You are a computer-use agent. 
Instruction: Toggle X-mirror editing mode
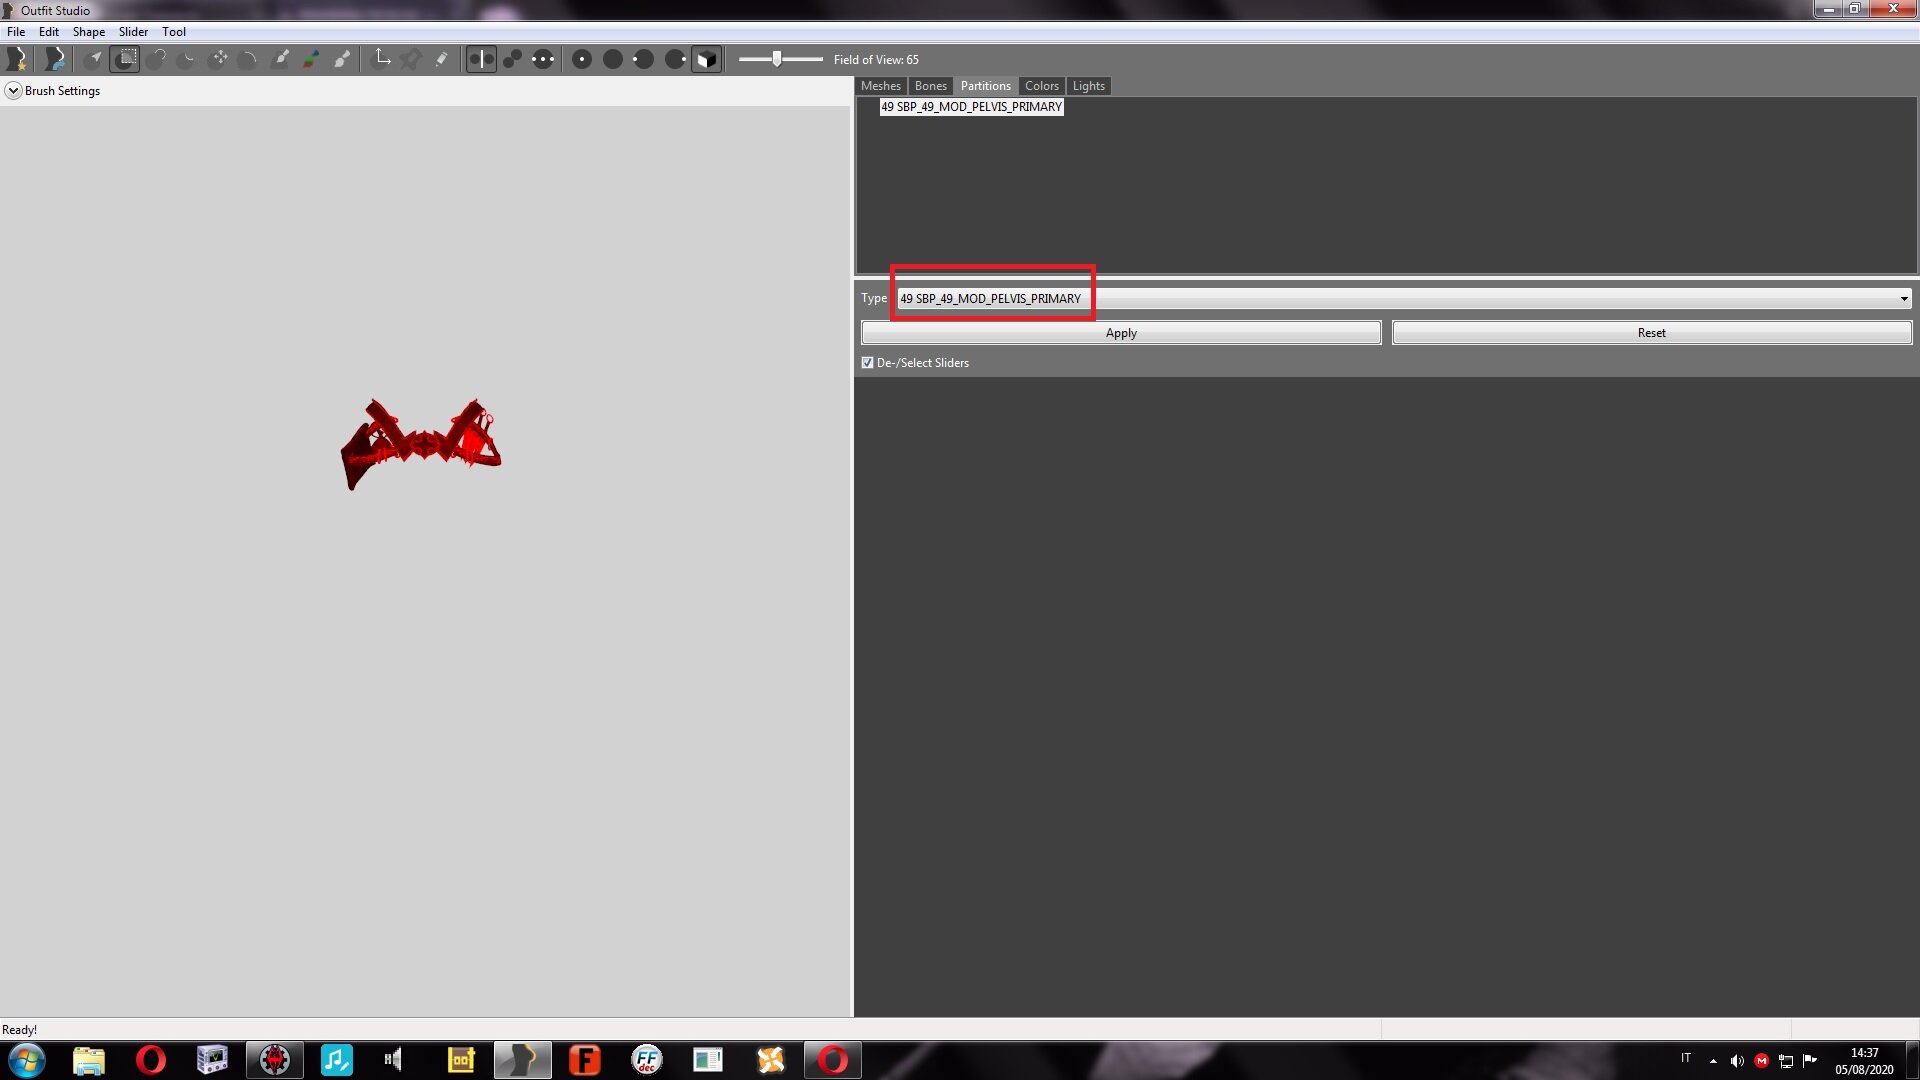[481, 59]
